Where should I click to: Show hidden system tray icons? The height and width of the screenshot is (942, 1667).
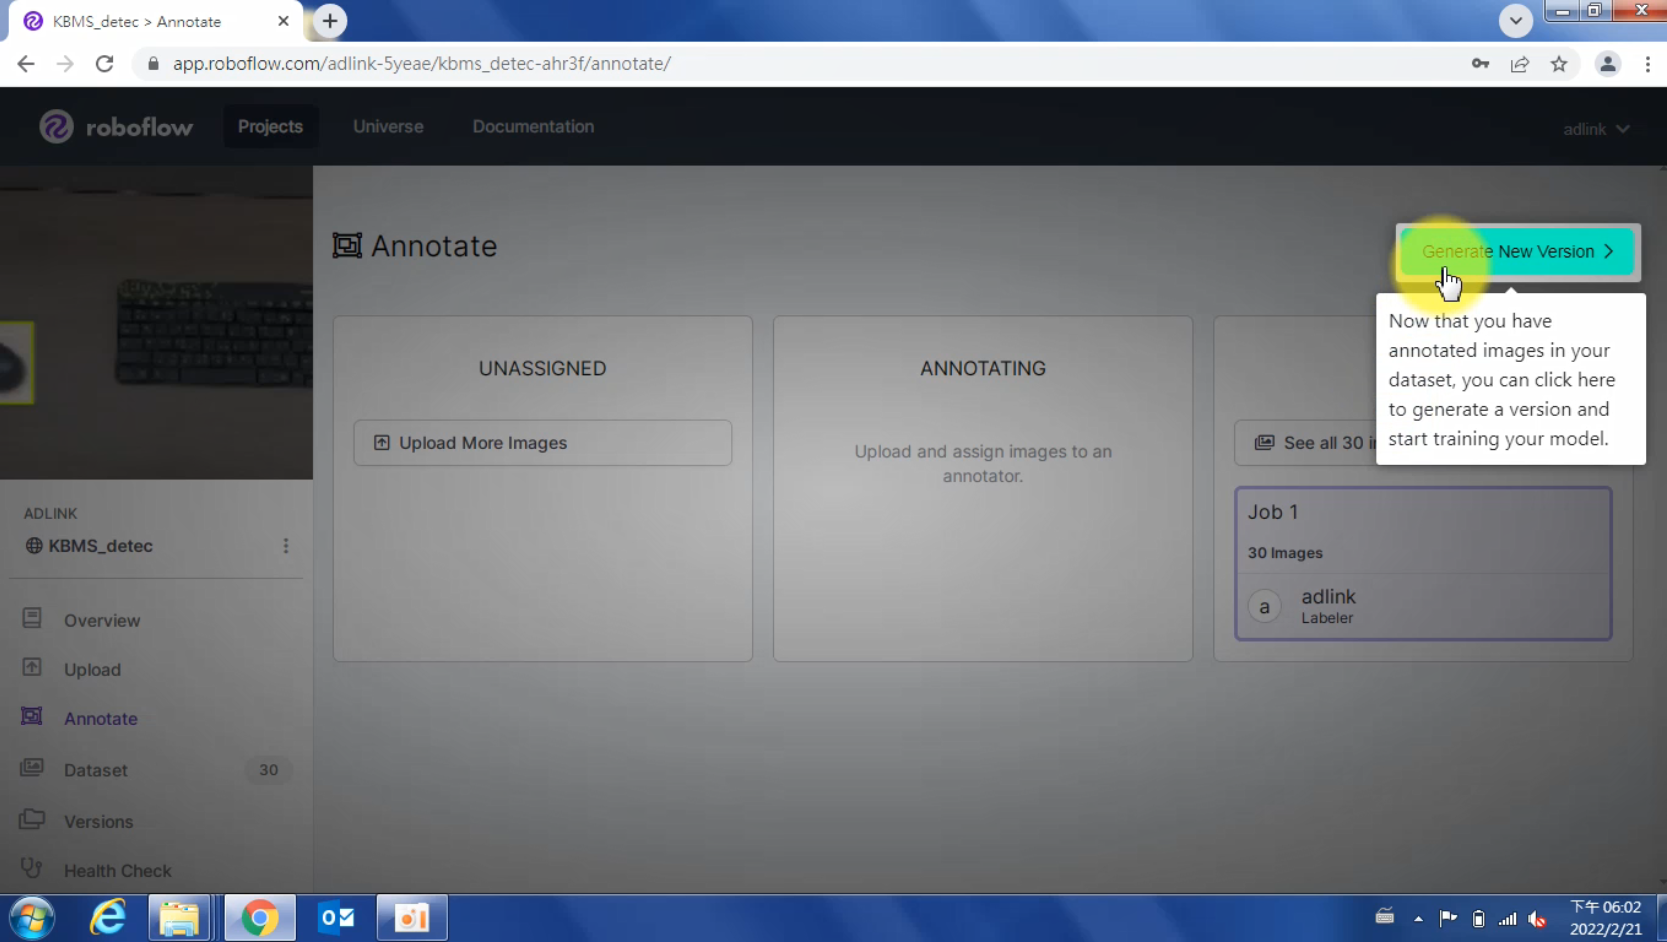pyautogui.click(x=1418, y=918)
